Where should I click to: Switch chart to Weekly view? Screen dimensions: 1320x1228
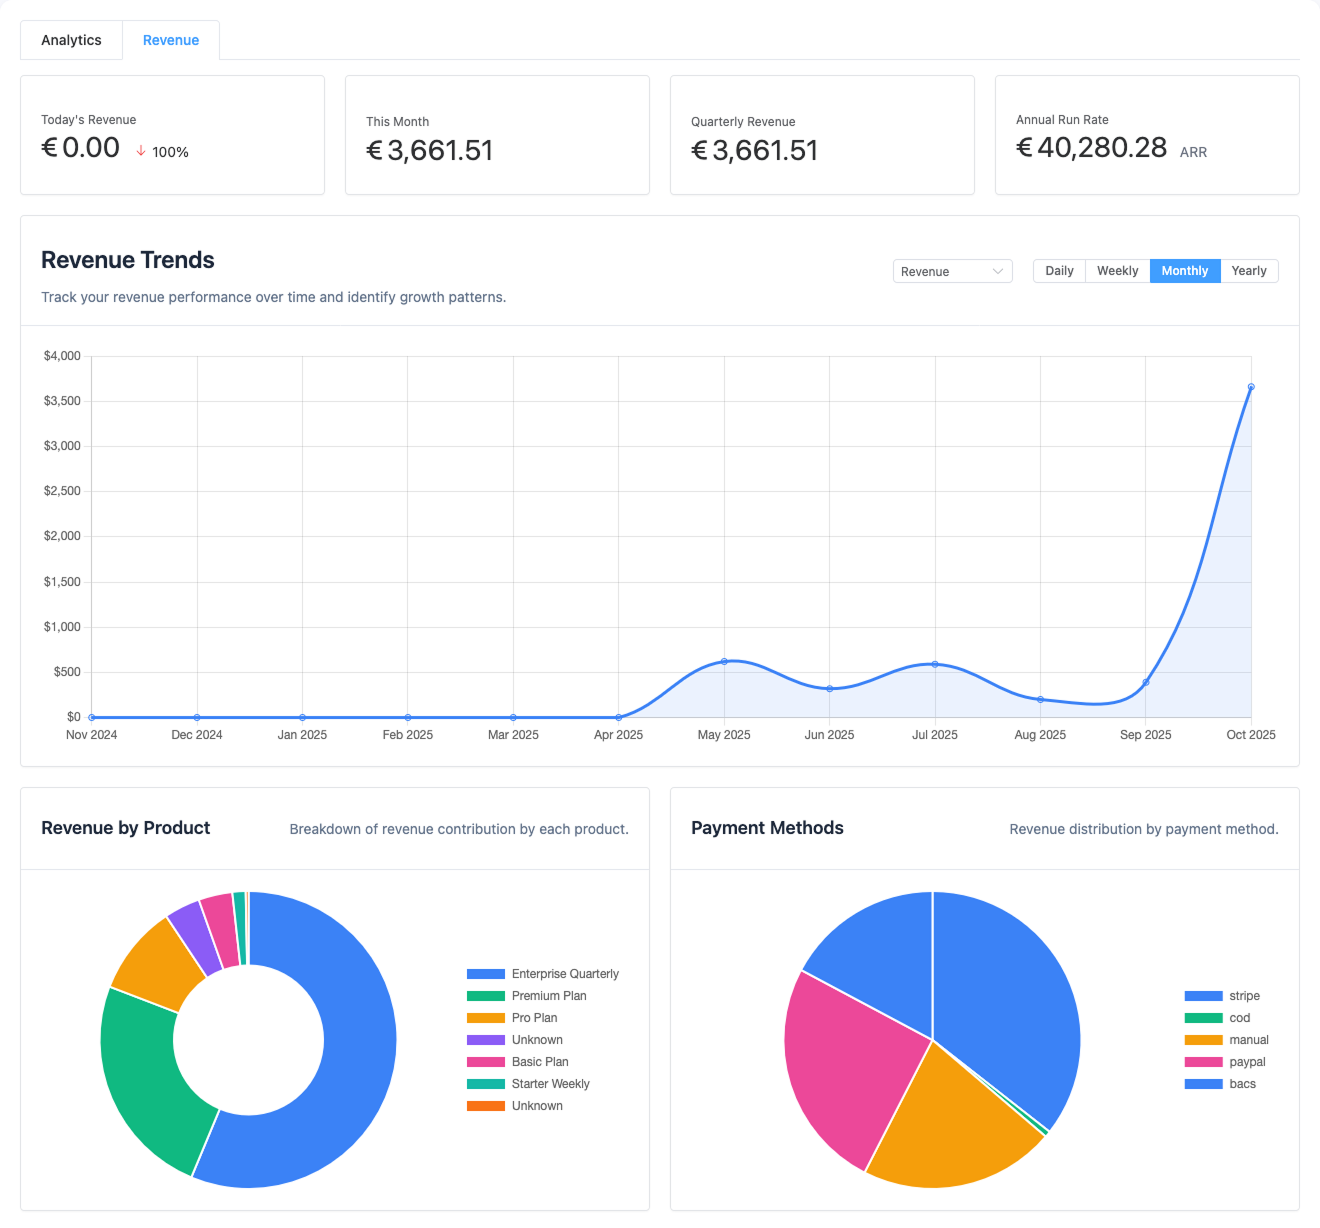pos(1117,271)
